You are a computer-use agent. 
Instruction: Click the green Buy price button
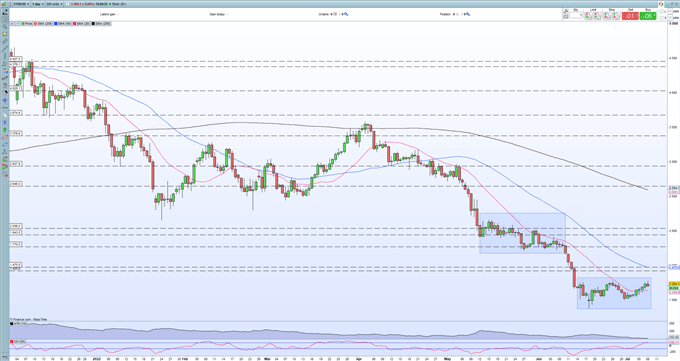(648, 16)
